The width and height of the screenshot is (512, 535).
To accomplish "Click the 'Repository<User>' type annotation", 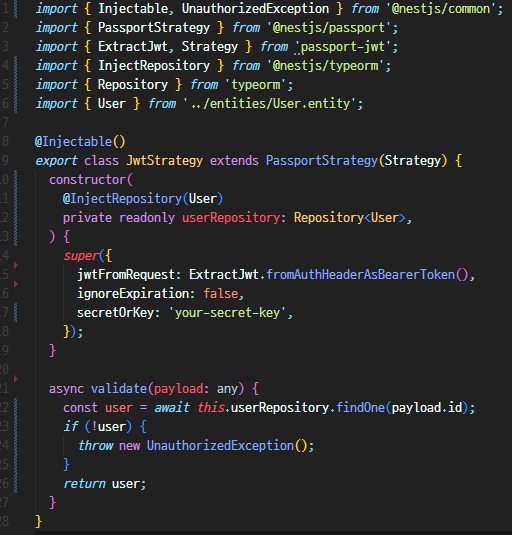I will click(x=350, y=218).
